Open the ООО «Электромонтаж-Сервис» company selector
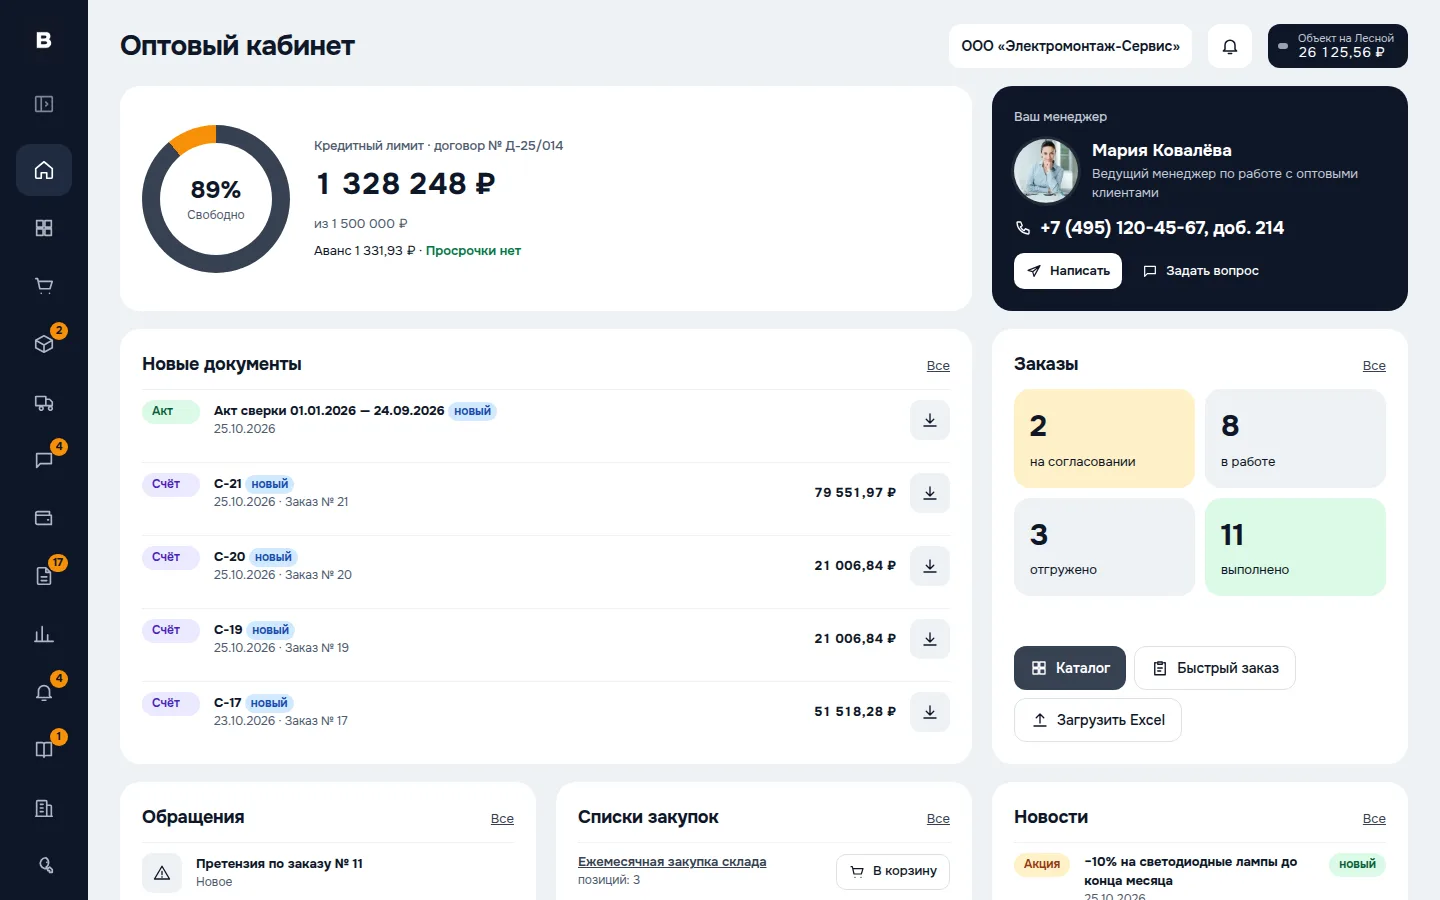The height and width of the screenshot is (900, 1440). click(1070, 46)
